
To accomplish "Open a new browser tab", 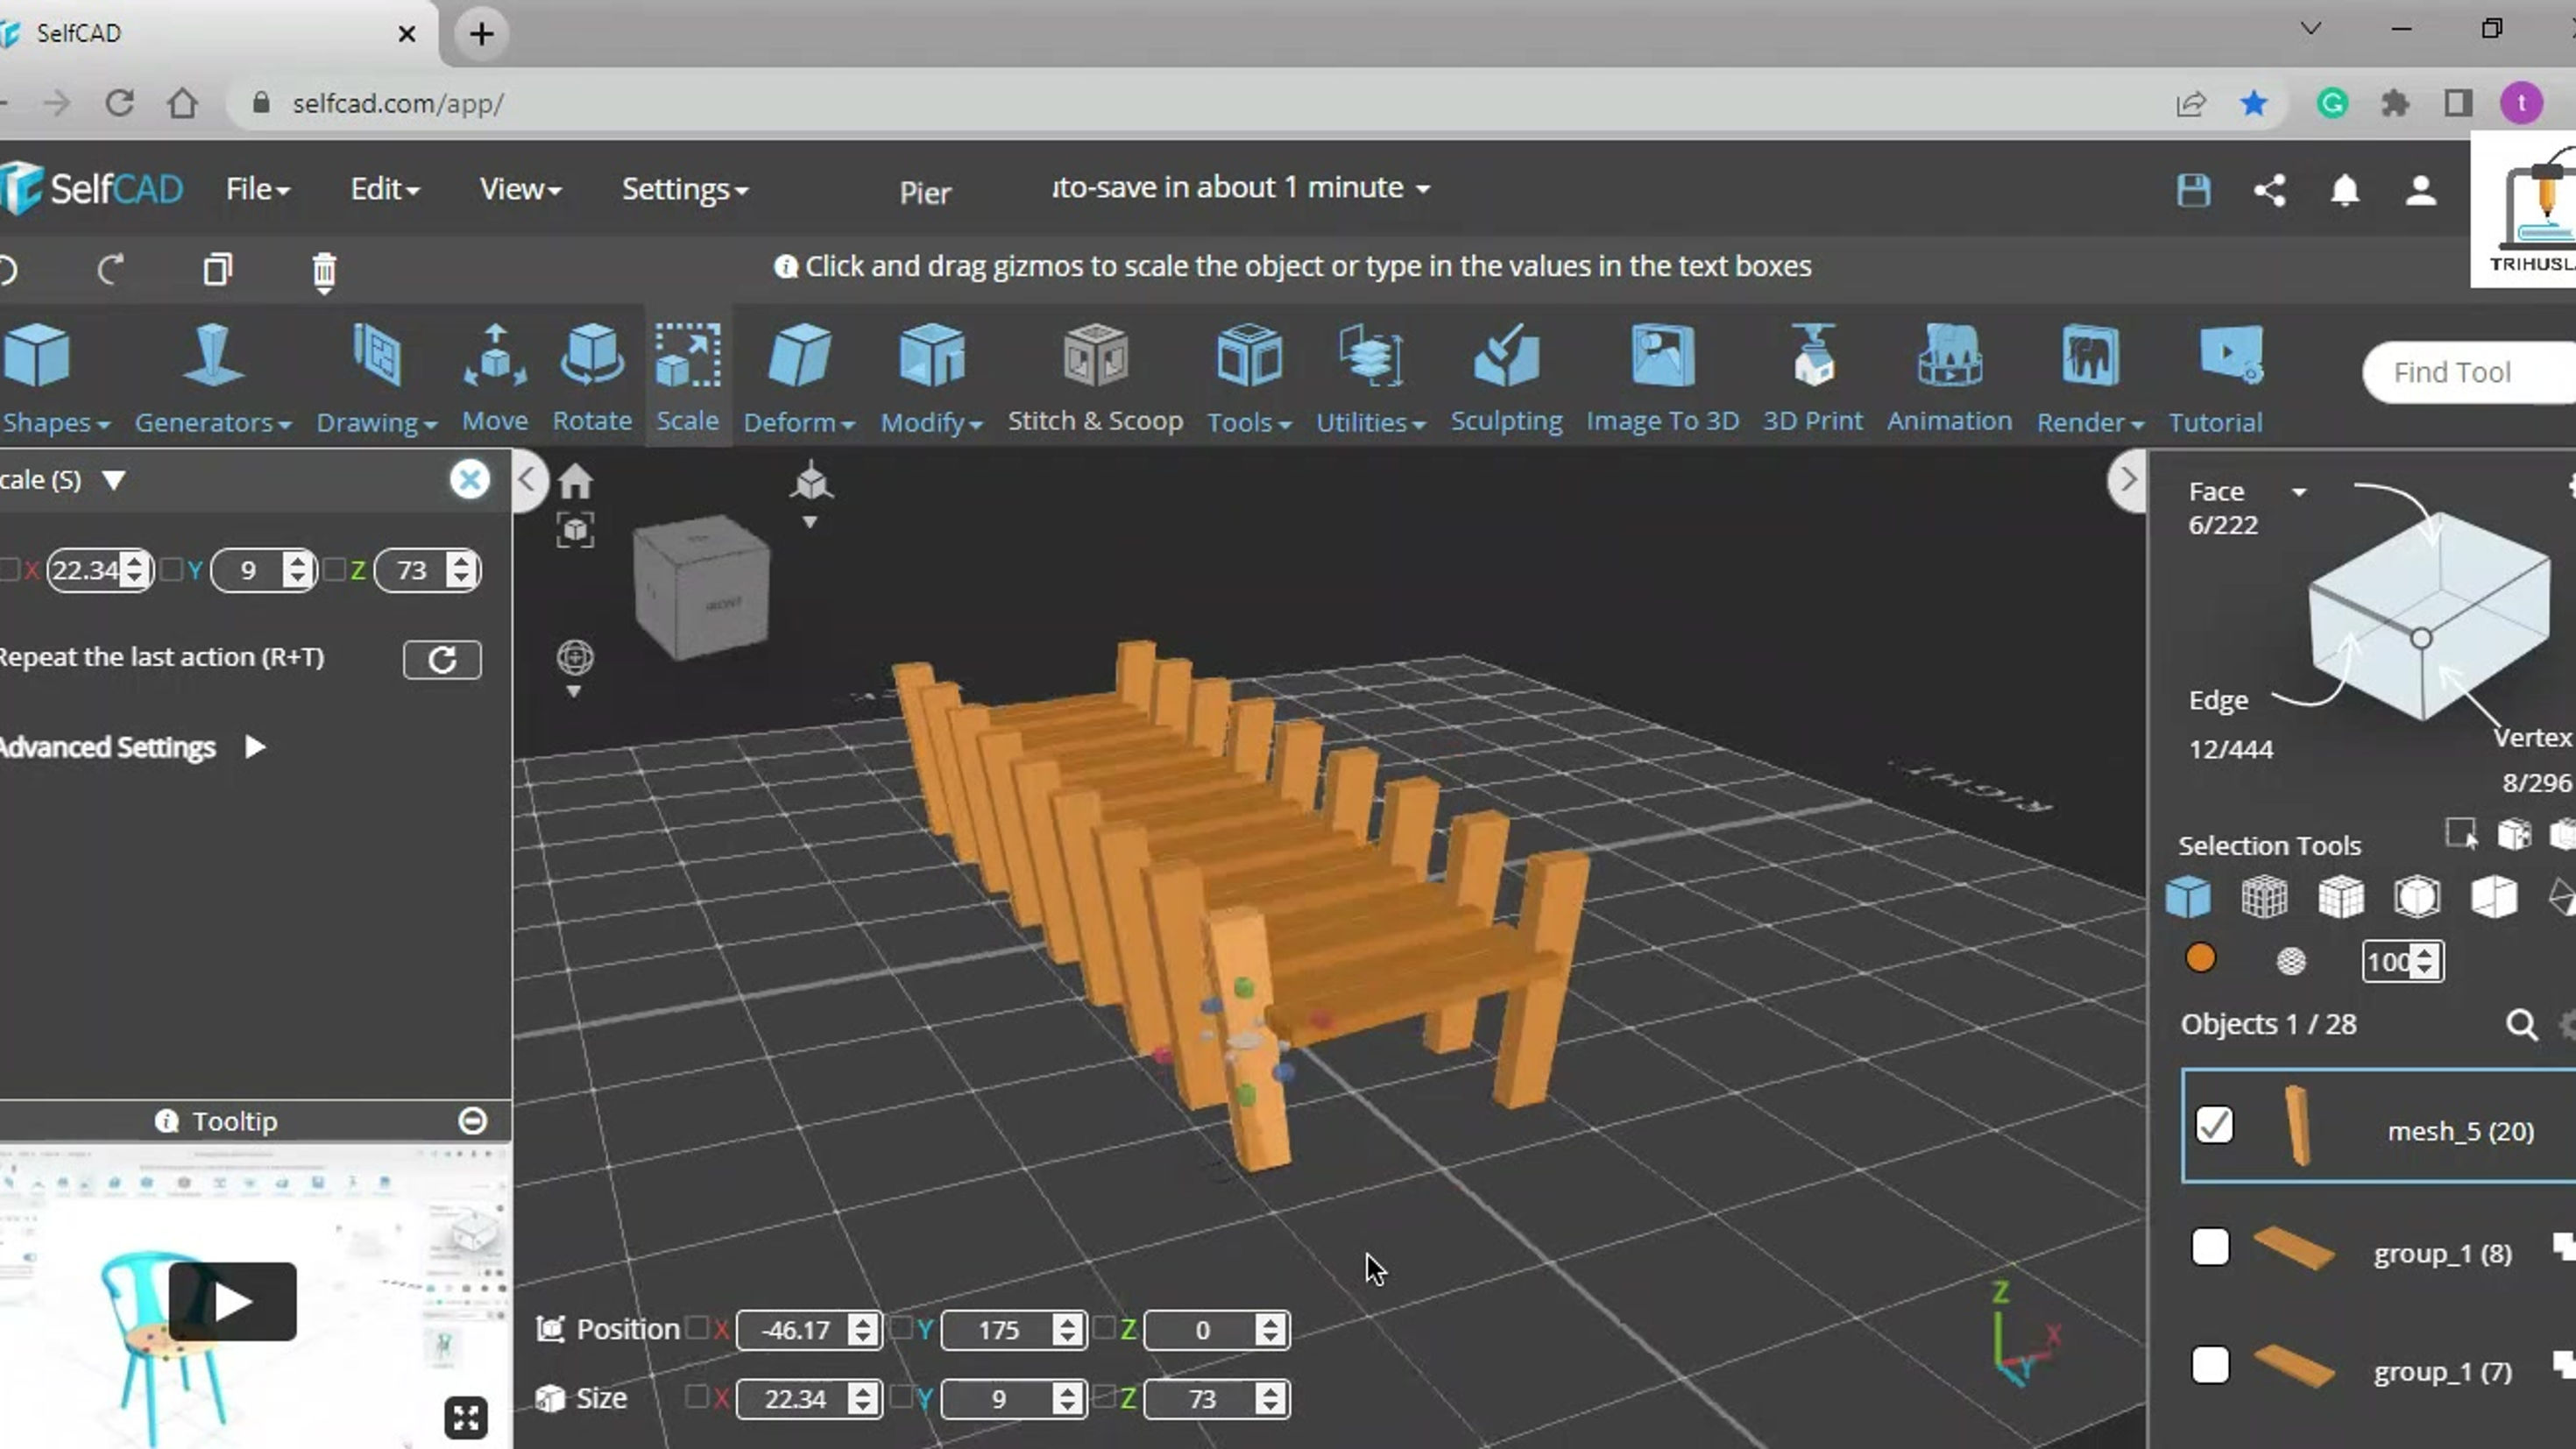I will point(481,34).
